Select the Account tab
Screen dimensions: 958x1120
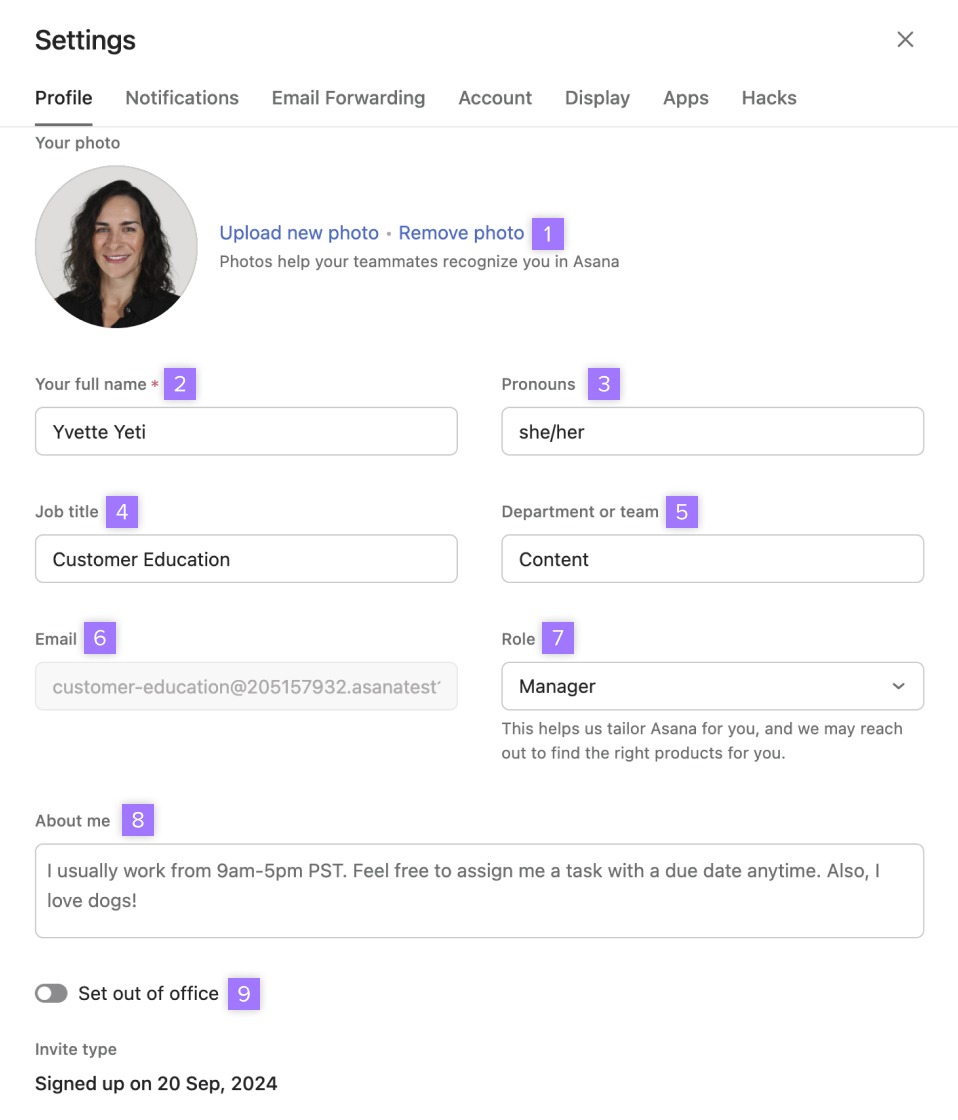click(495, 97)
